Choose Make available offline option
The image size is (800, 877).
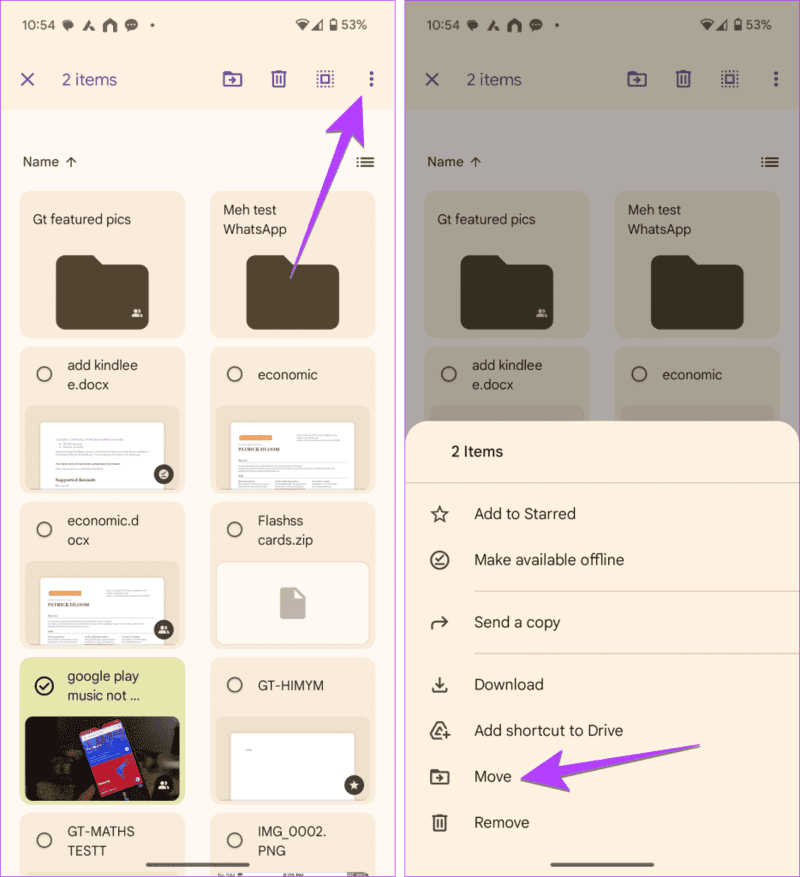coord(603,560)
